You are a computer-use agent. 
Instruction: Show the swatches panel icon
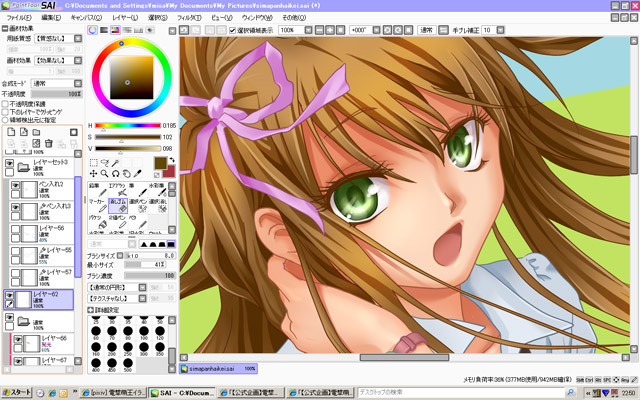pyautogui.click(x=138, y=30)
